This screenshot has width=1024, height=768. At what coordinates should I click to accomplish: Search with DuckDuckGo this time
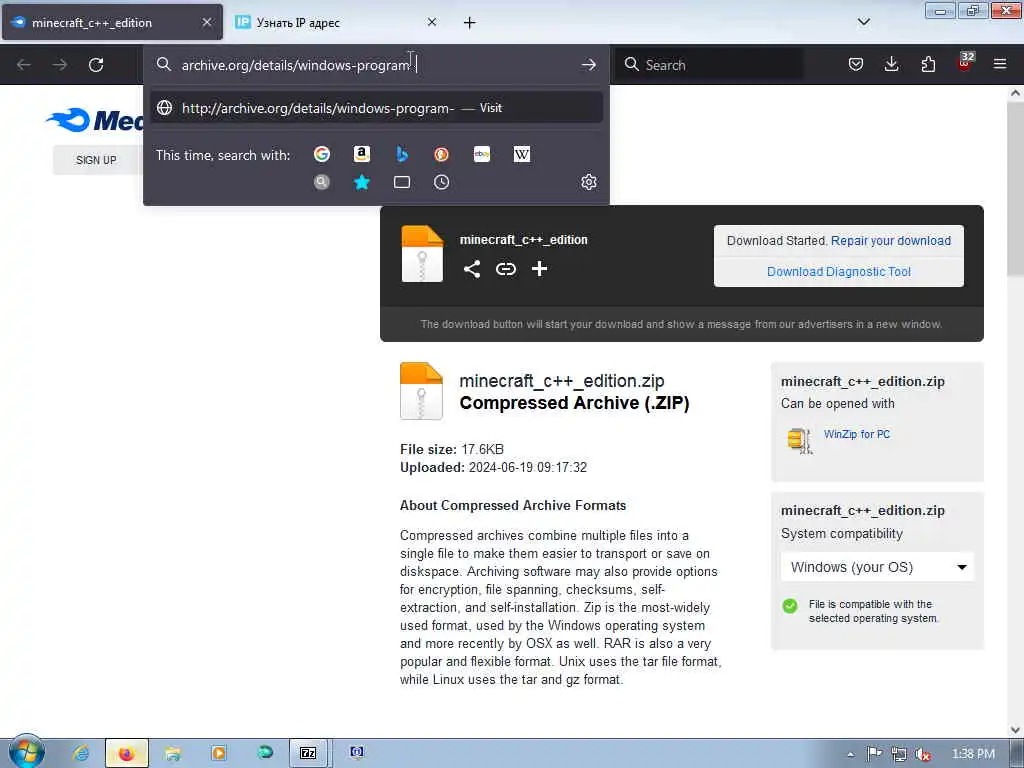coord(441,154)
